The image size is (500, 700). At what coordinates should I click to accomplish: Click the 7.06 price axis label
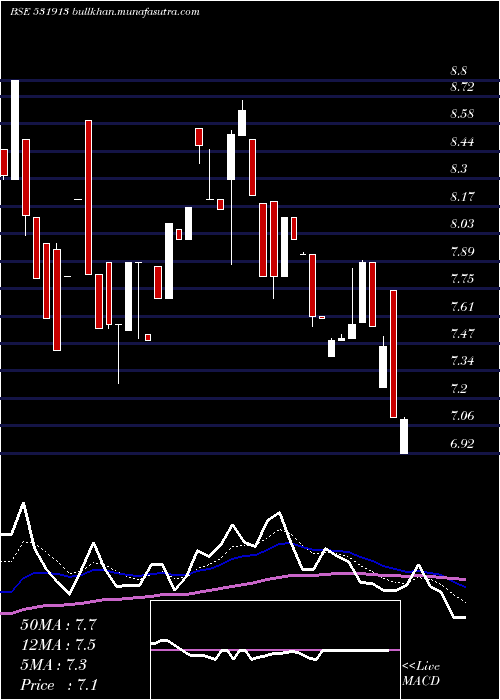462,416
